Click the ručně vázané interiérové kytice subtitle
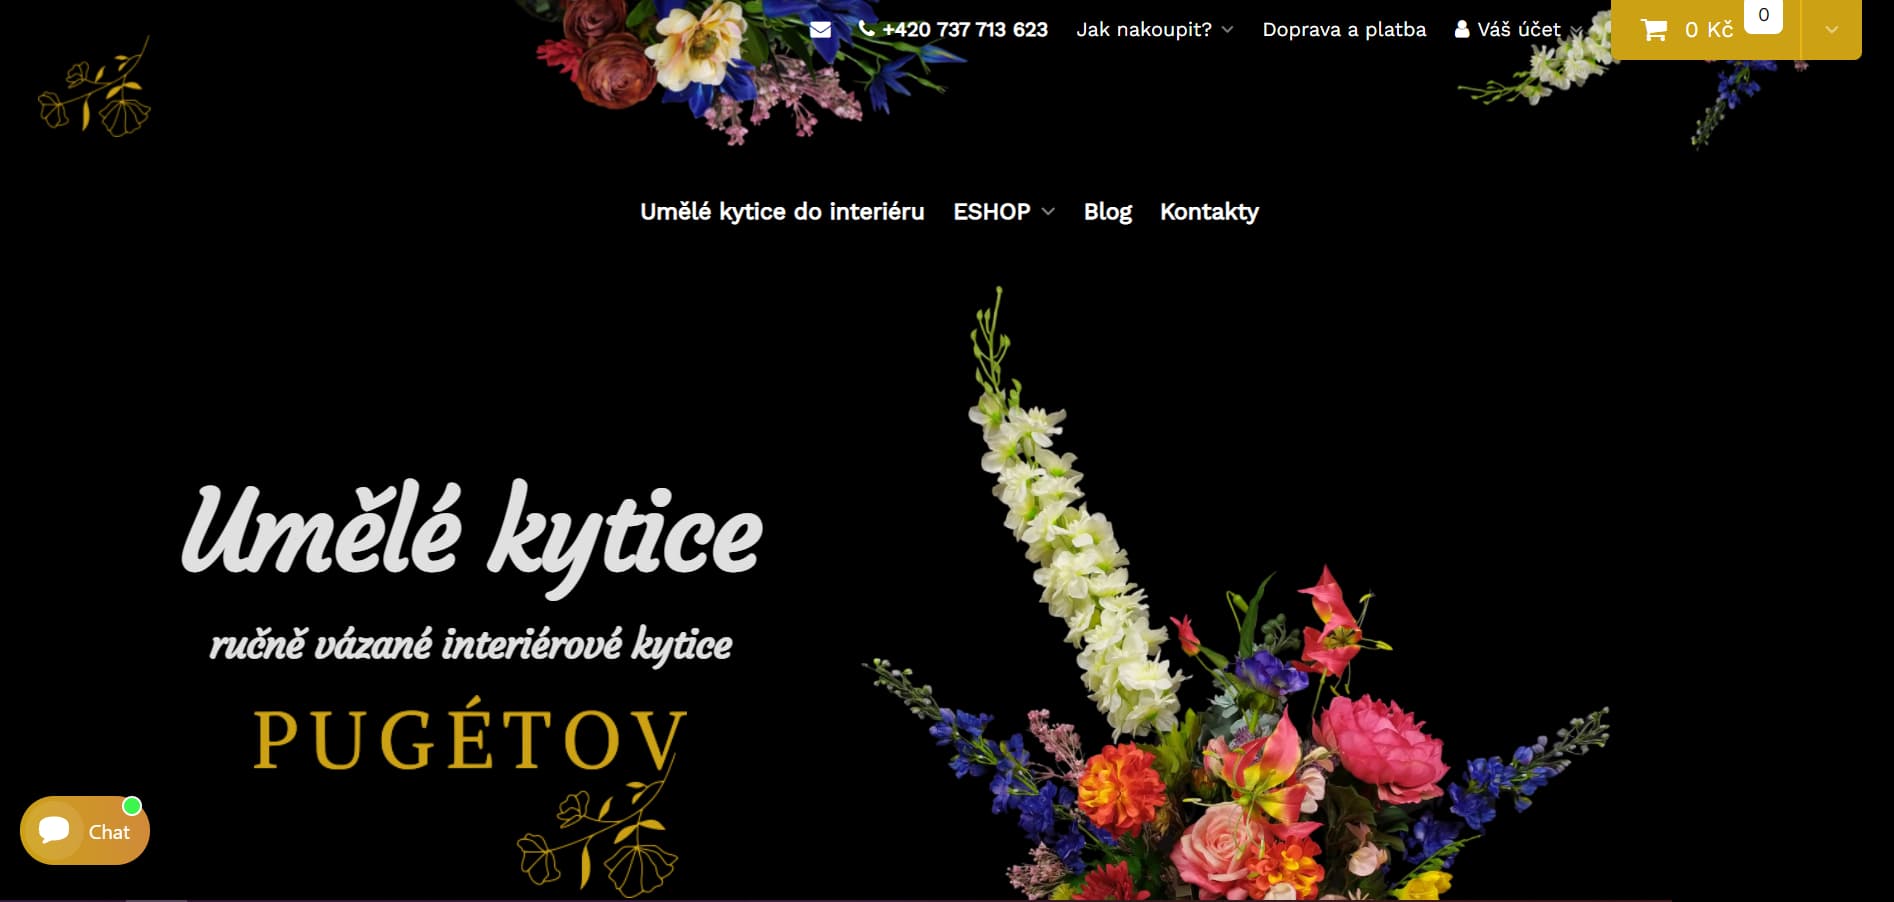This screenshot has height=902, width=1894. point(471,645)
